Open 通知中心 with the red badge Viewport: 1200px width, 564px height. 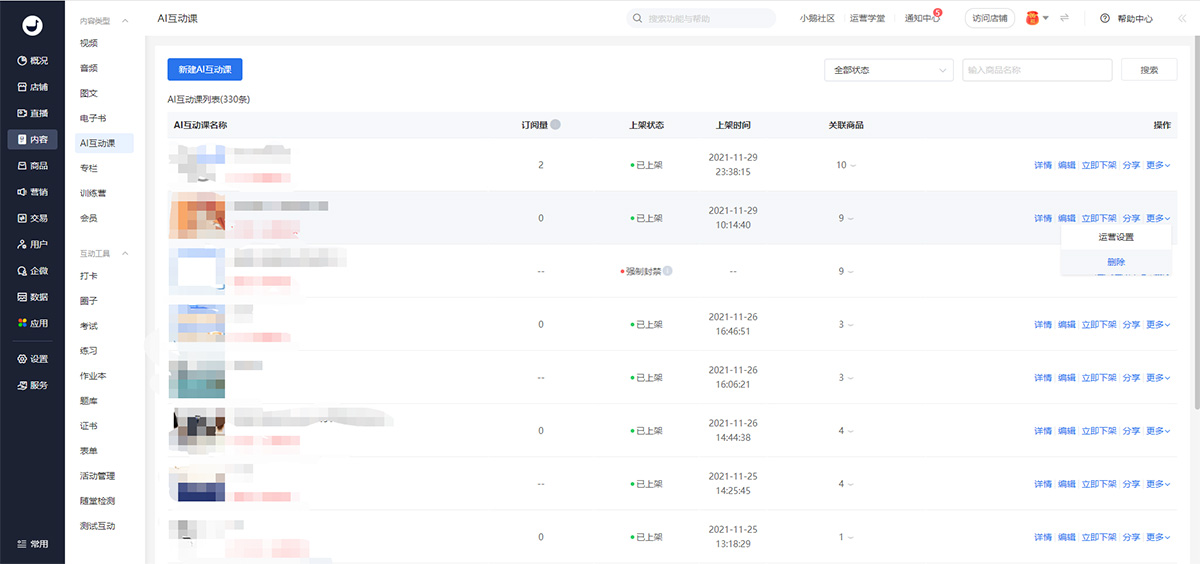point(921,18)
